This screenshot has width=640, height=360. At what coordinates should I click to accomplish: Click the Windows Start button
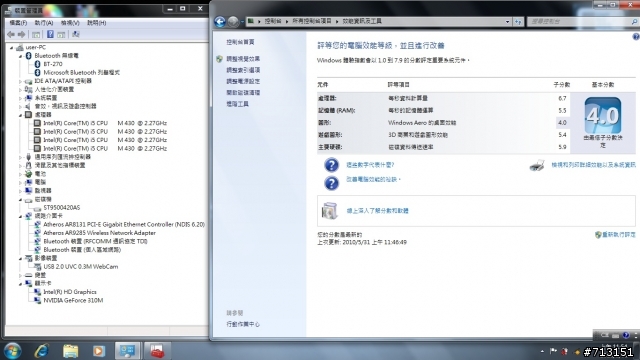tap(12, 351)
